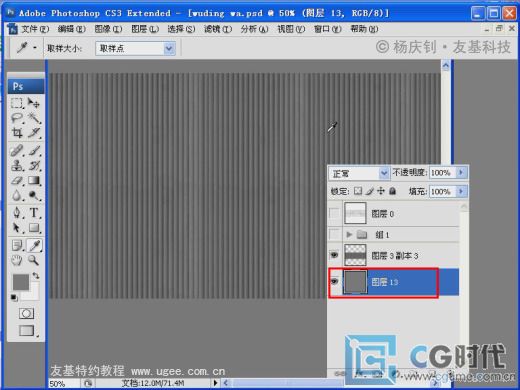The image size is (520, 390).
Task: Open the 帮助 menu
Action: [x=364, y=29]
